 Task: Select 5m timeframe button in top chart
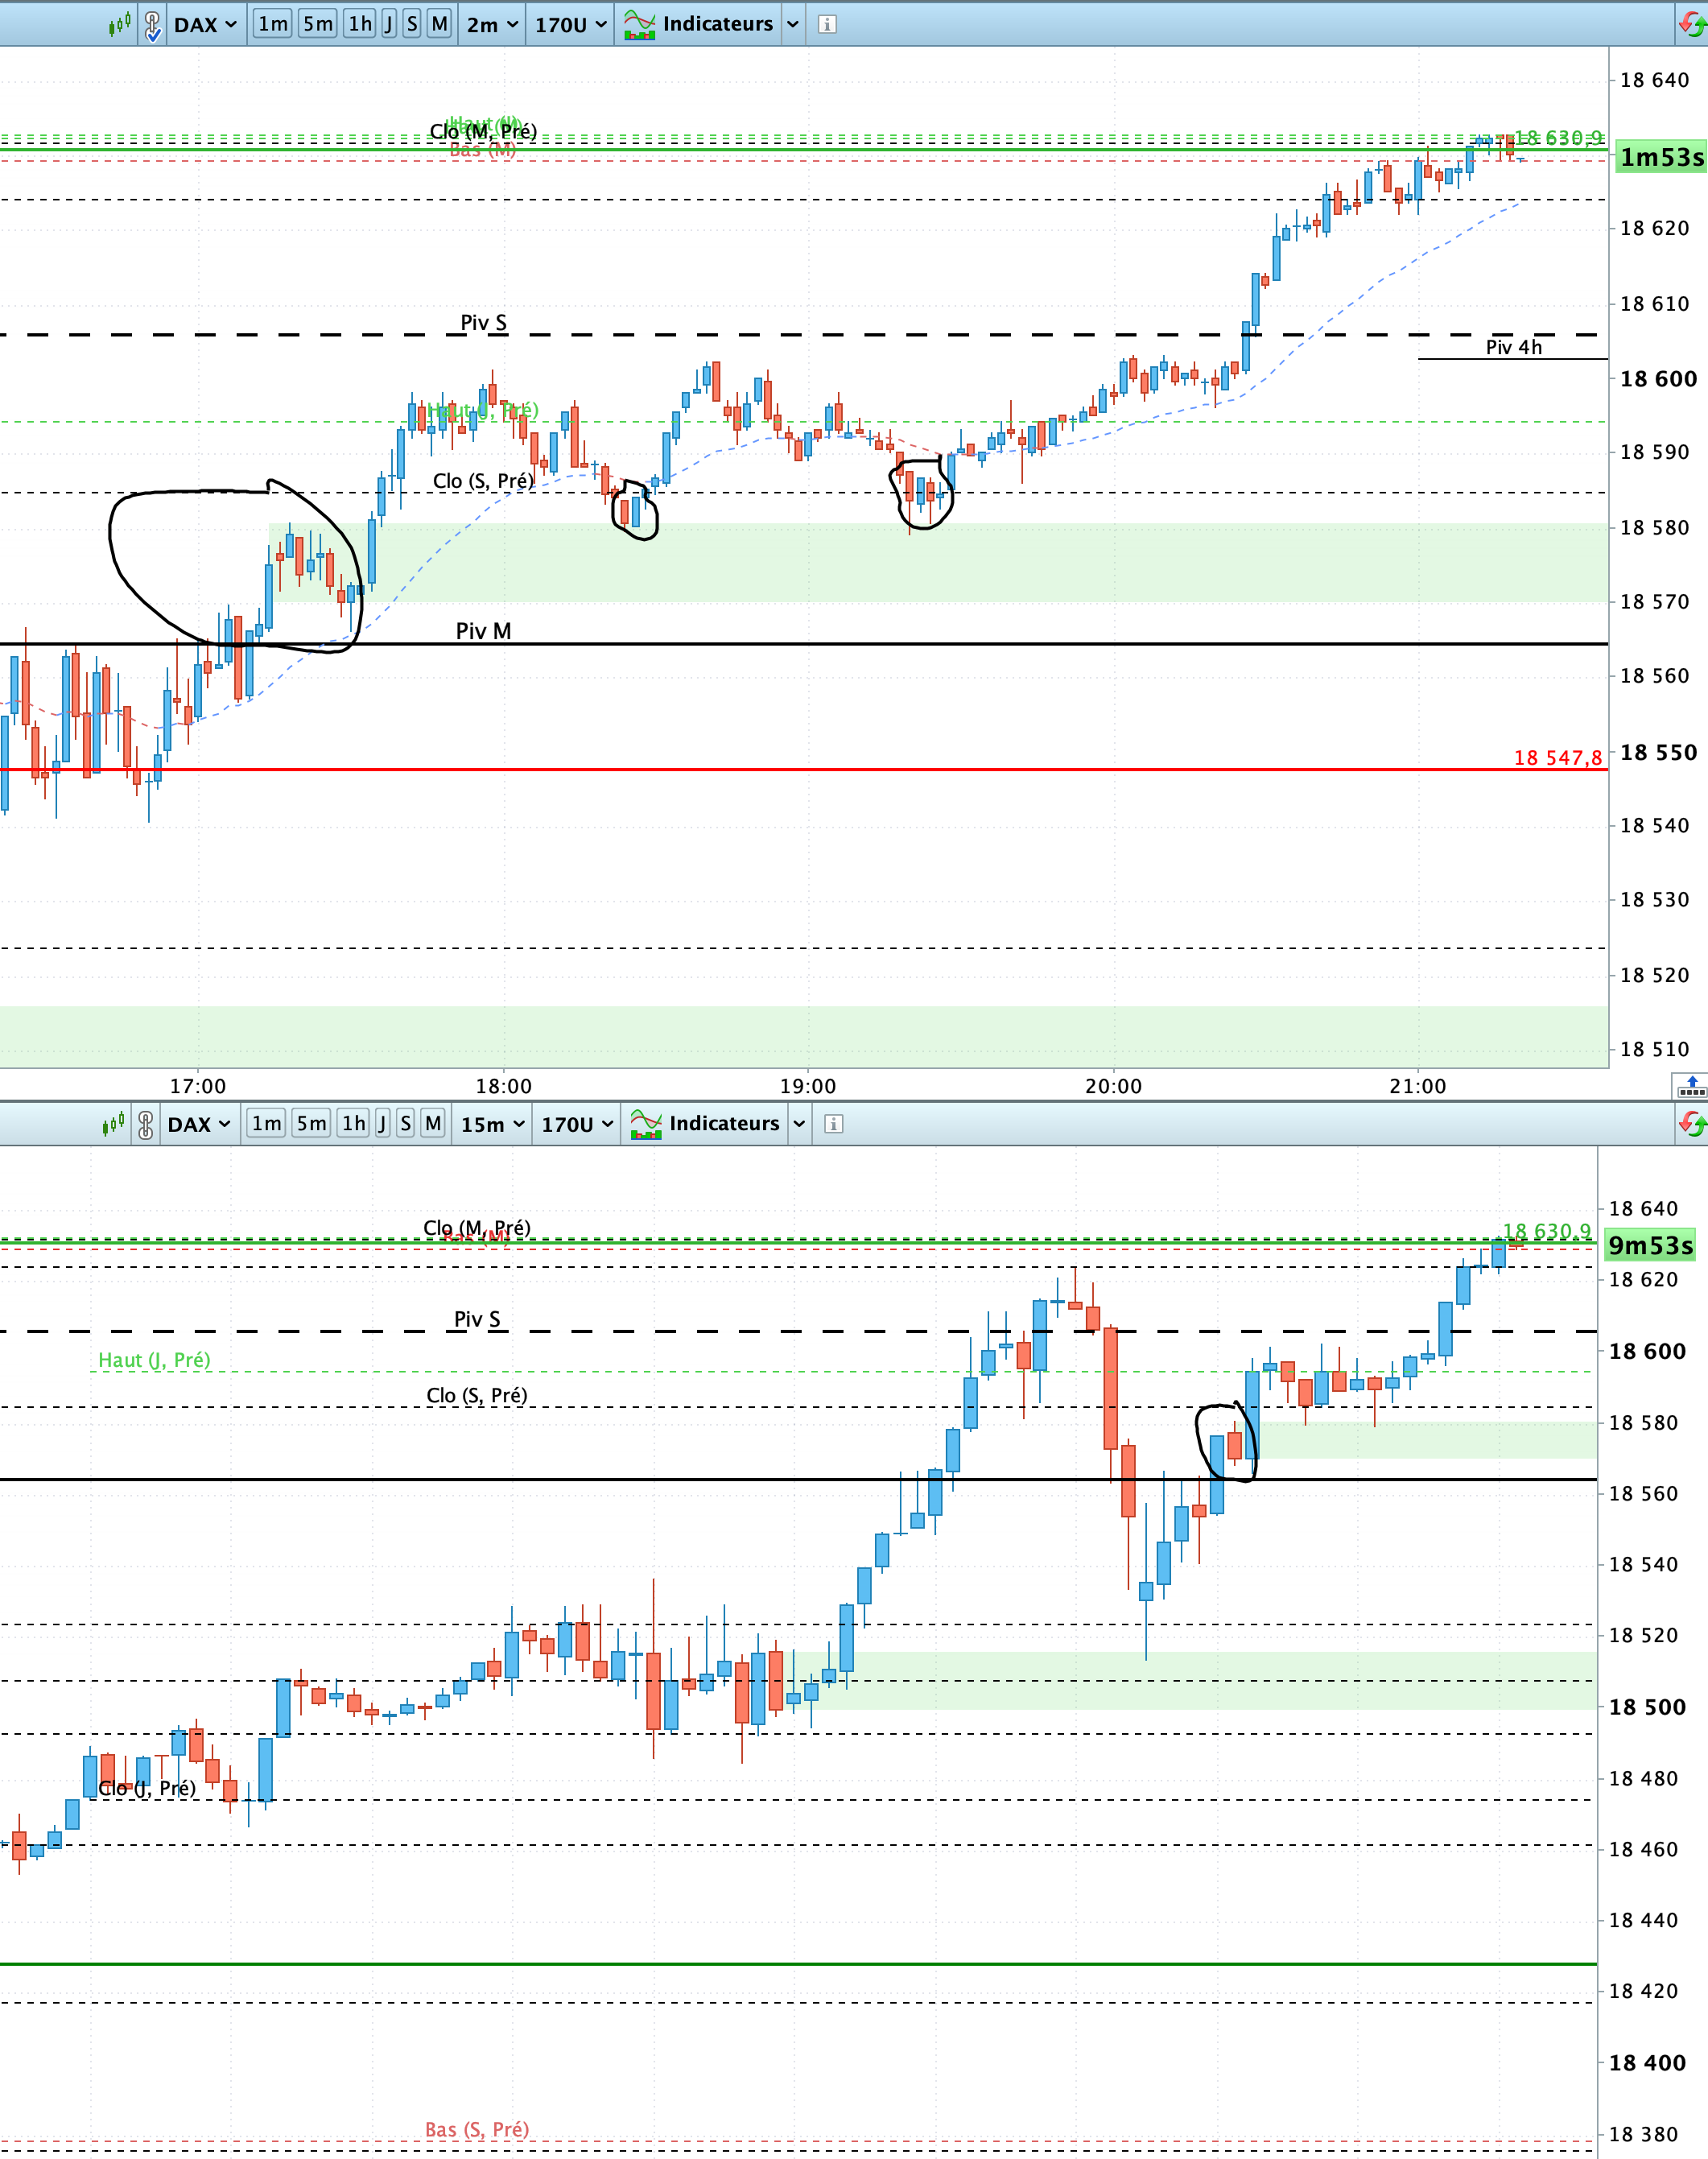click(x=317, y=24)
